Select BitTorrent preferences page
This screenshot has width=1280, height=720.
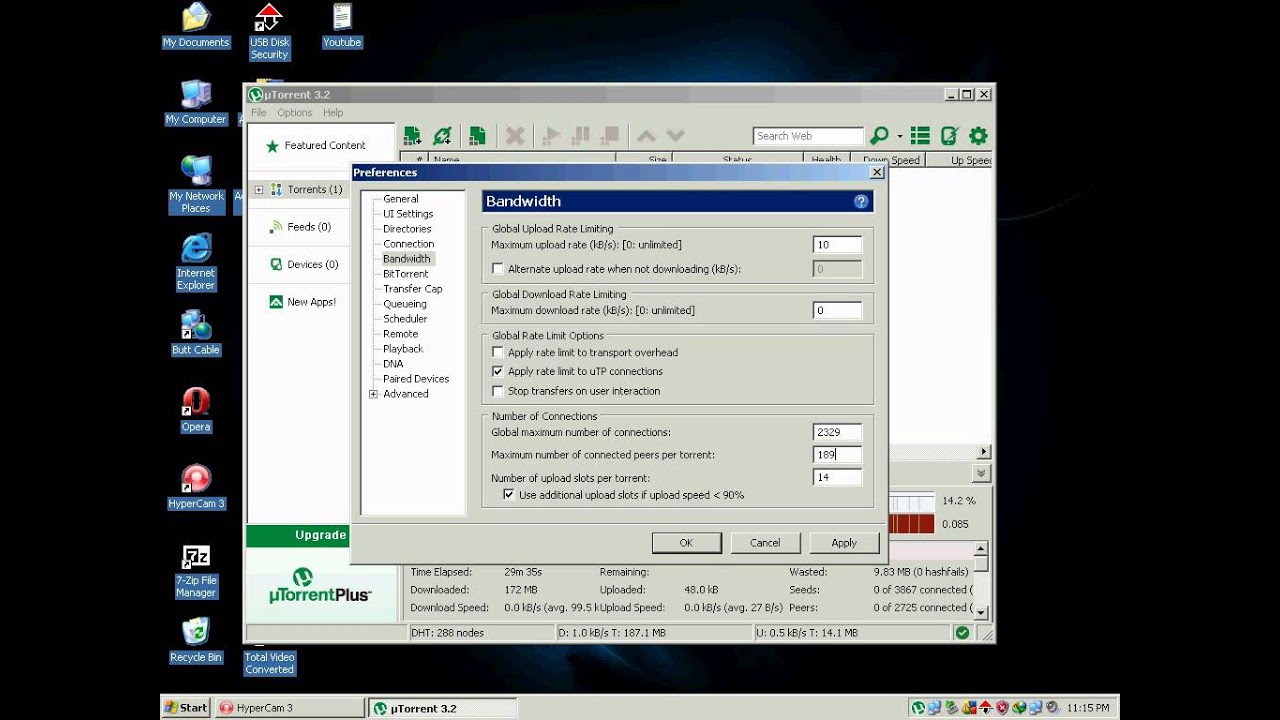pyautogui.click(x=406, y=274)
